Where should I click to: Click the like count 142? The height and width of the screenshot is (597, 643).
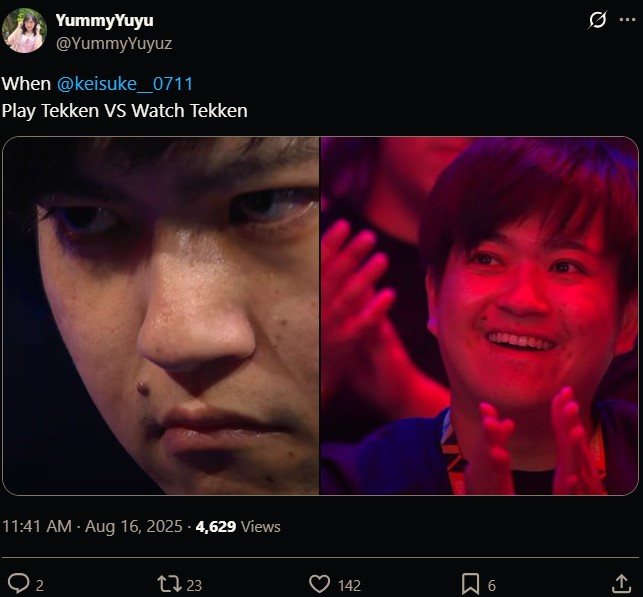pyautogui.click(x=349, y=585)
